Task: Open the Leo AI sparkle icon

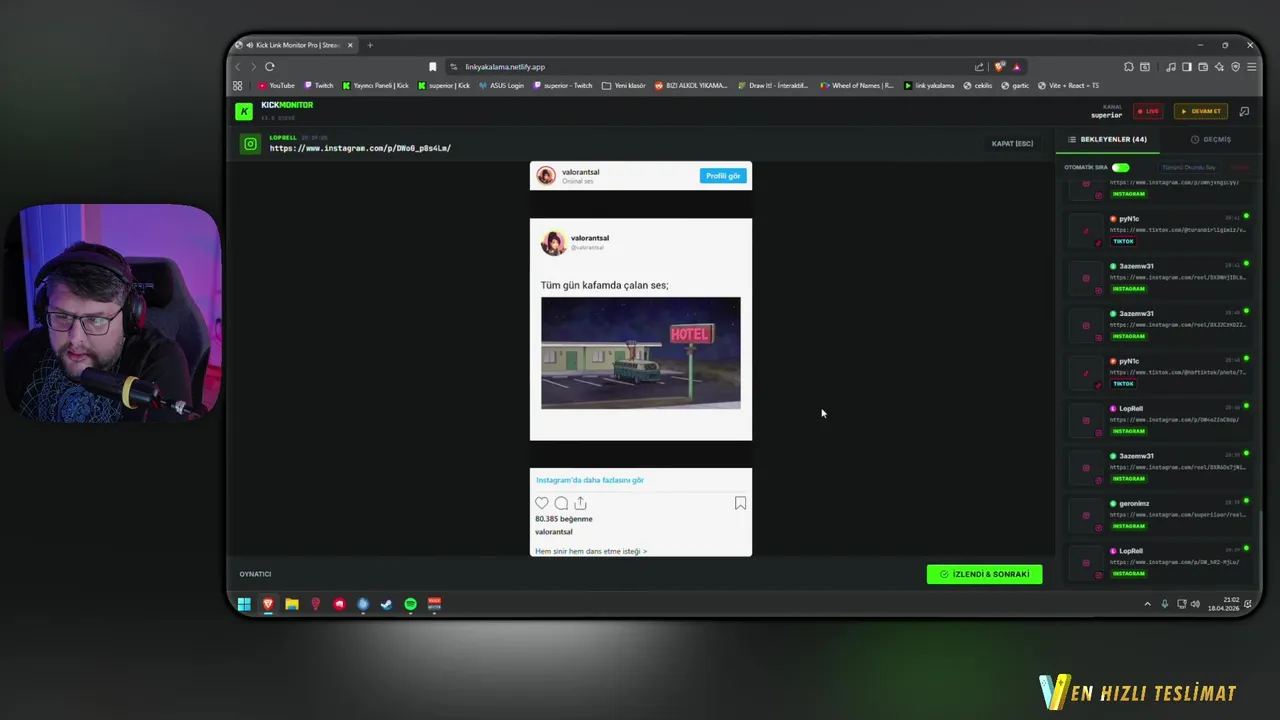Action: coord(1220,67)
